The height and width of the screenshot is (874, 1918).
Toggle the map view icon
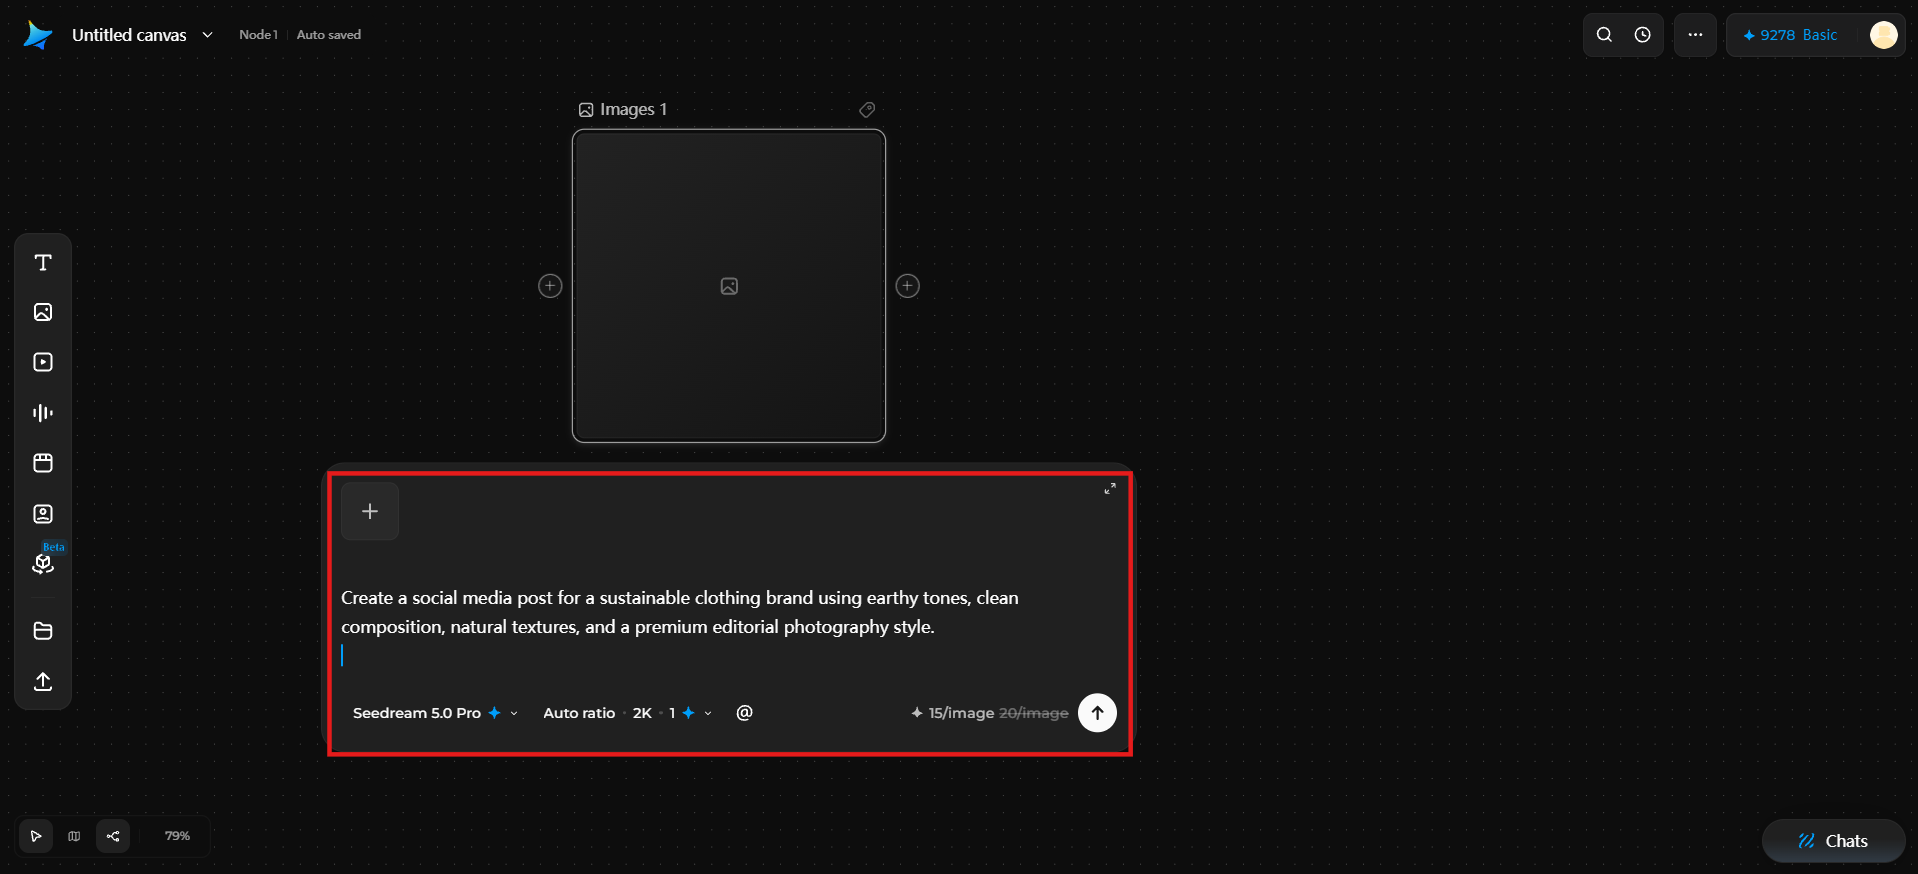(74, 836)
